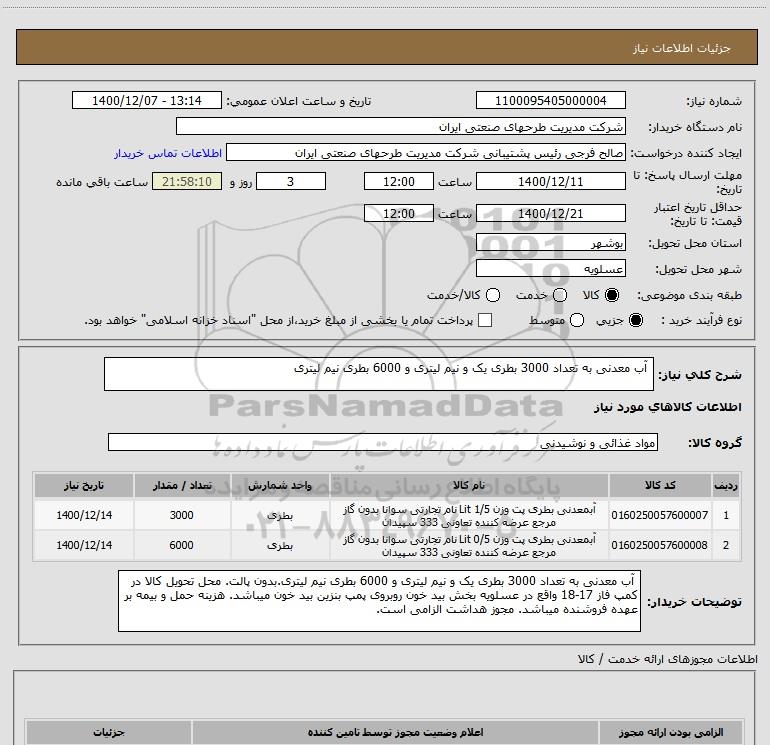770x745 pixels.
Task: Click the واحد شمارش column header
Action: 280,485
